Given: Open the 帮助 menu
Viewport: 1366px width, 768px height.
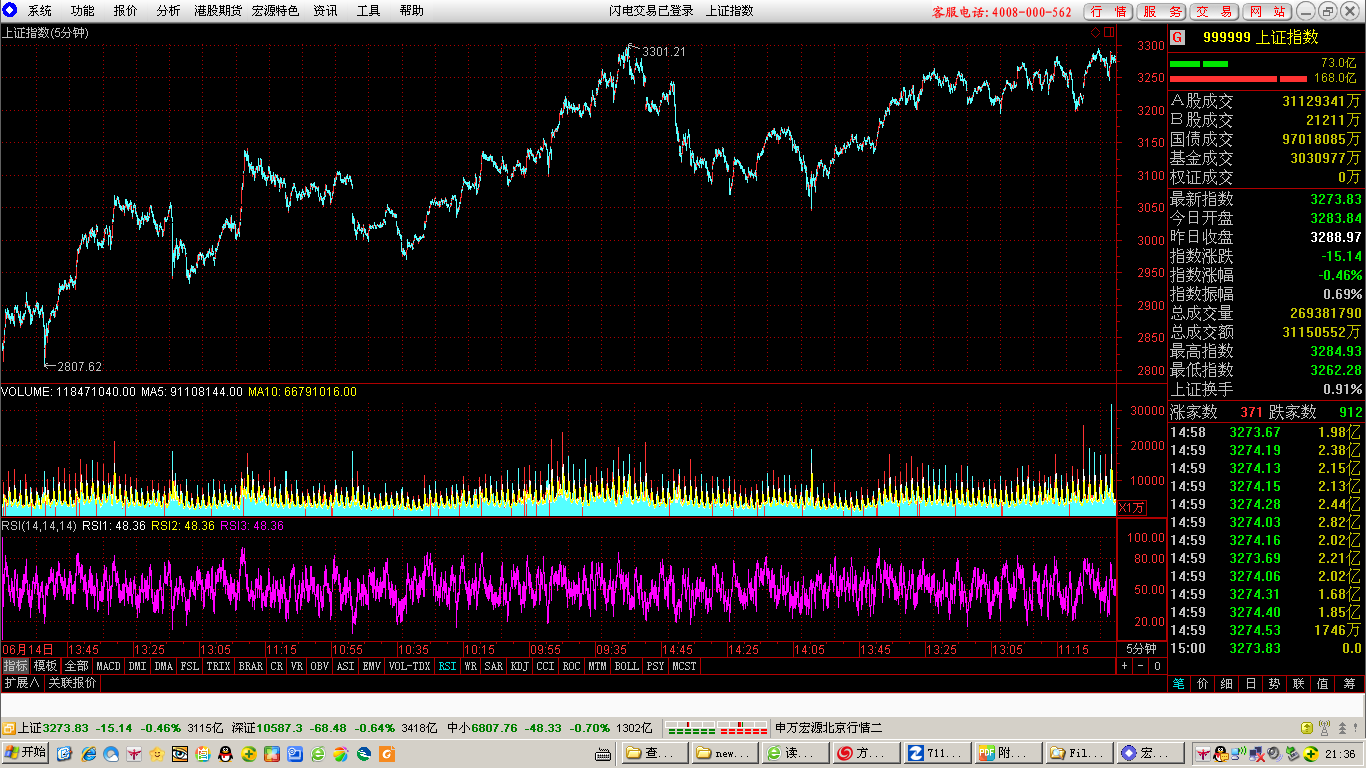Looking at the screenshot, I should (x=411, y=11).
